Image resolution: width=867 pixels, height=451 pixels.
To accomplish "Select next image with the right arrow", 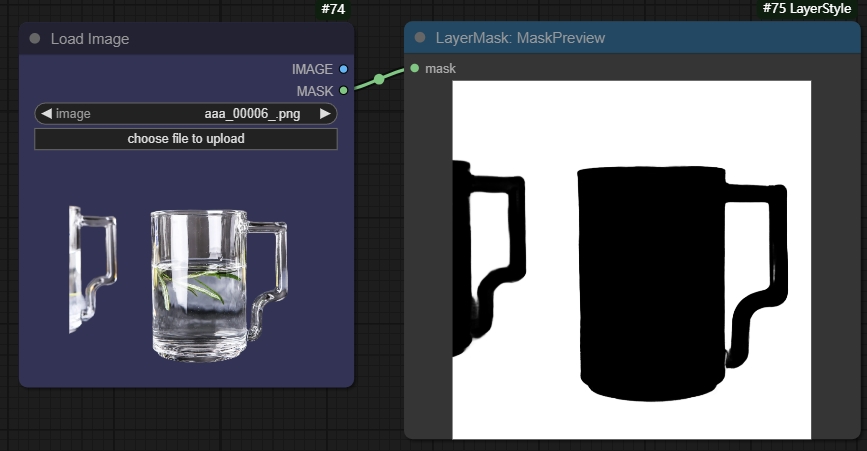I will click(x=324, y=113).
